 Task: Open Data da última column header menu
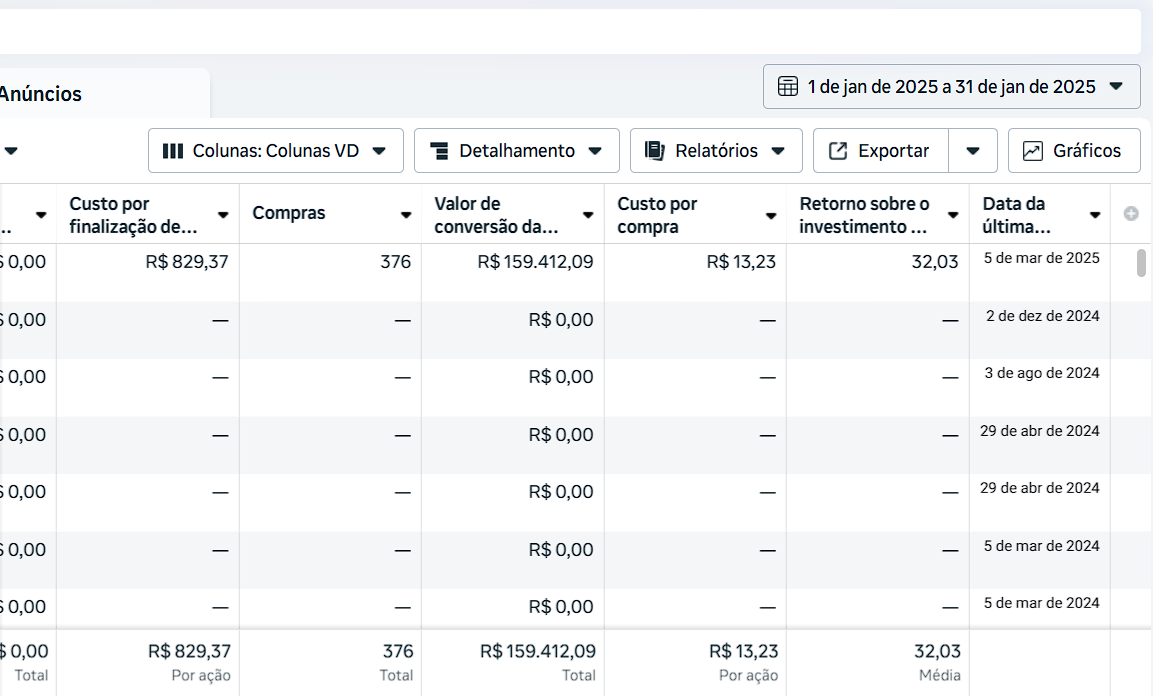(1095, 215)
